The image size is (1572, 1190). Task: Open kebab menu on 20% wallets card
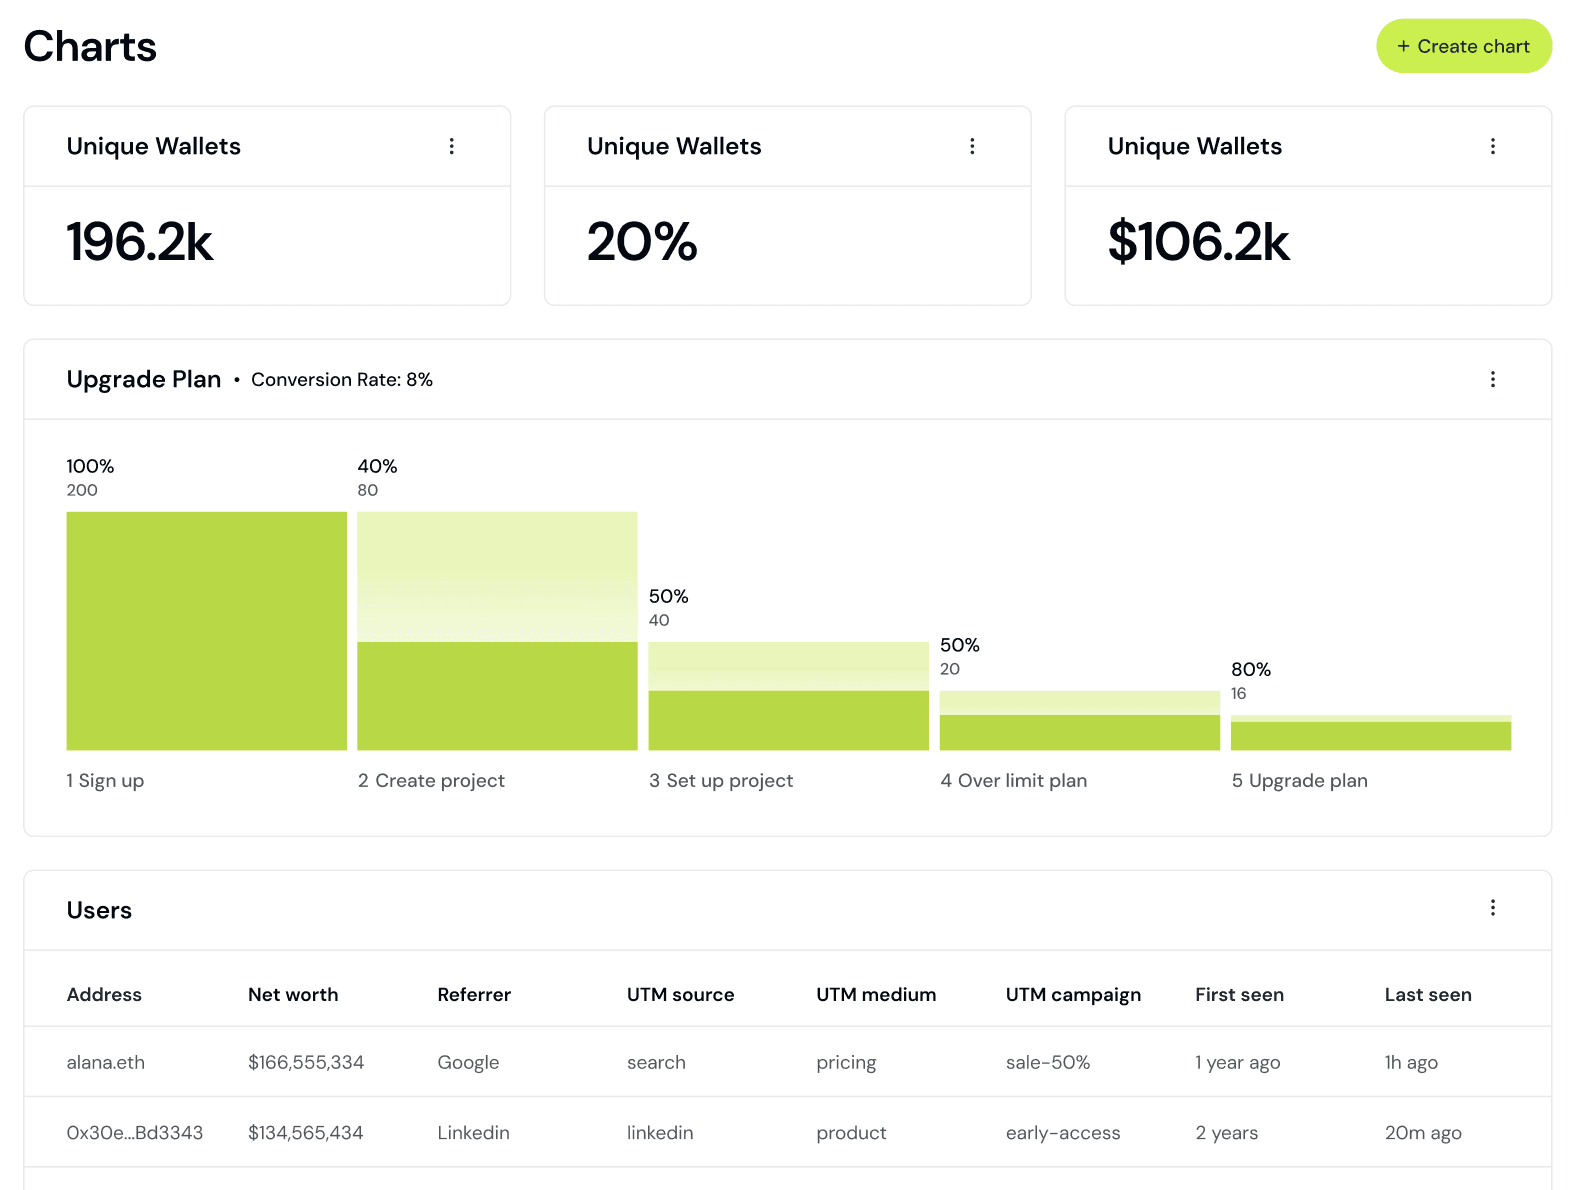point(972,146)
